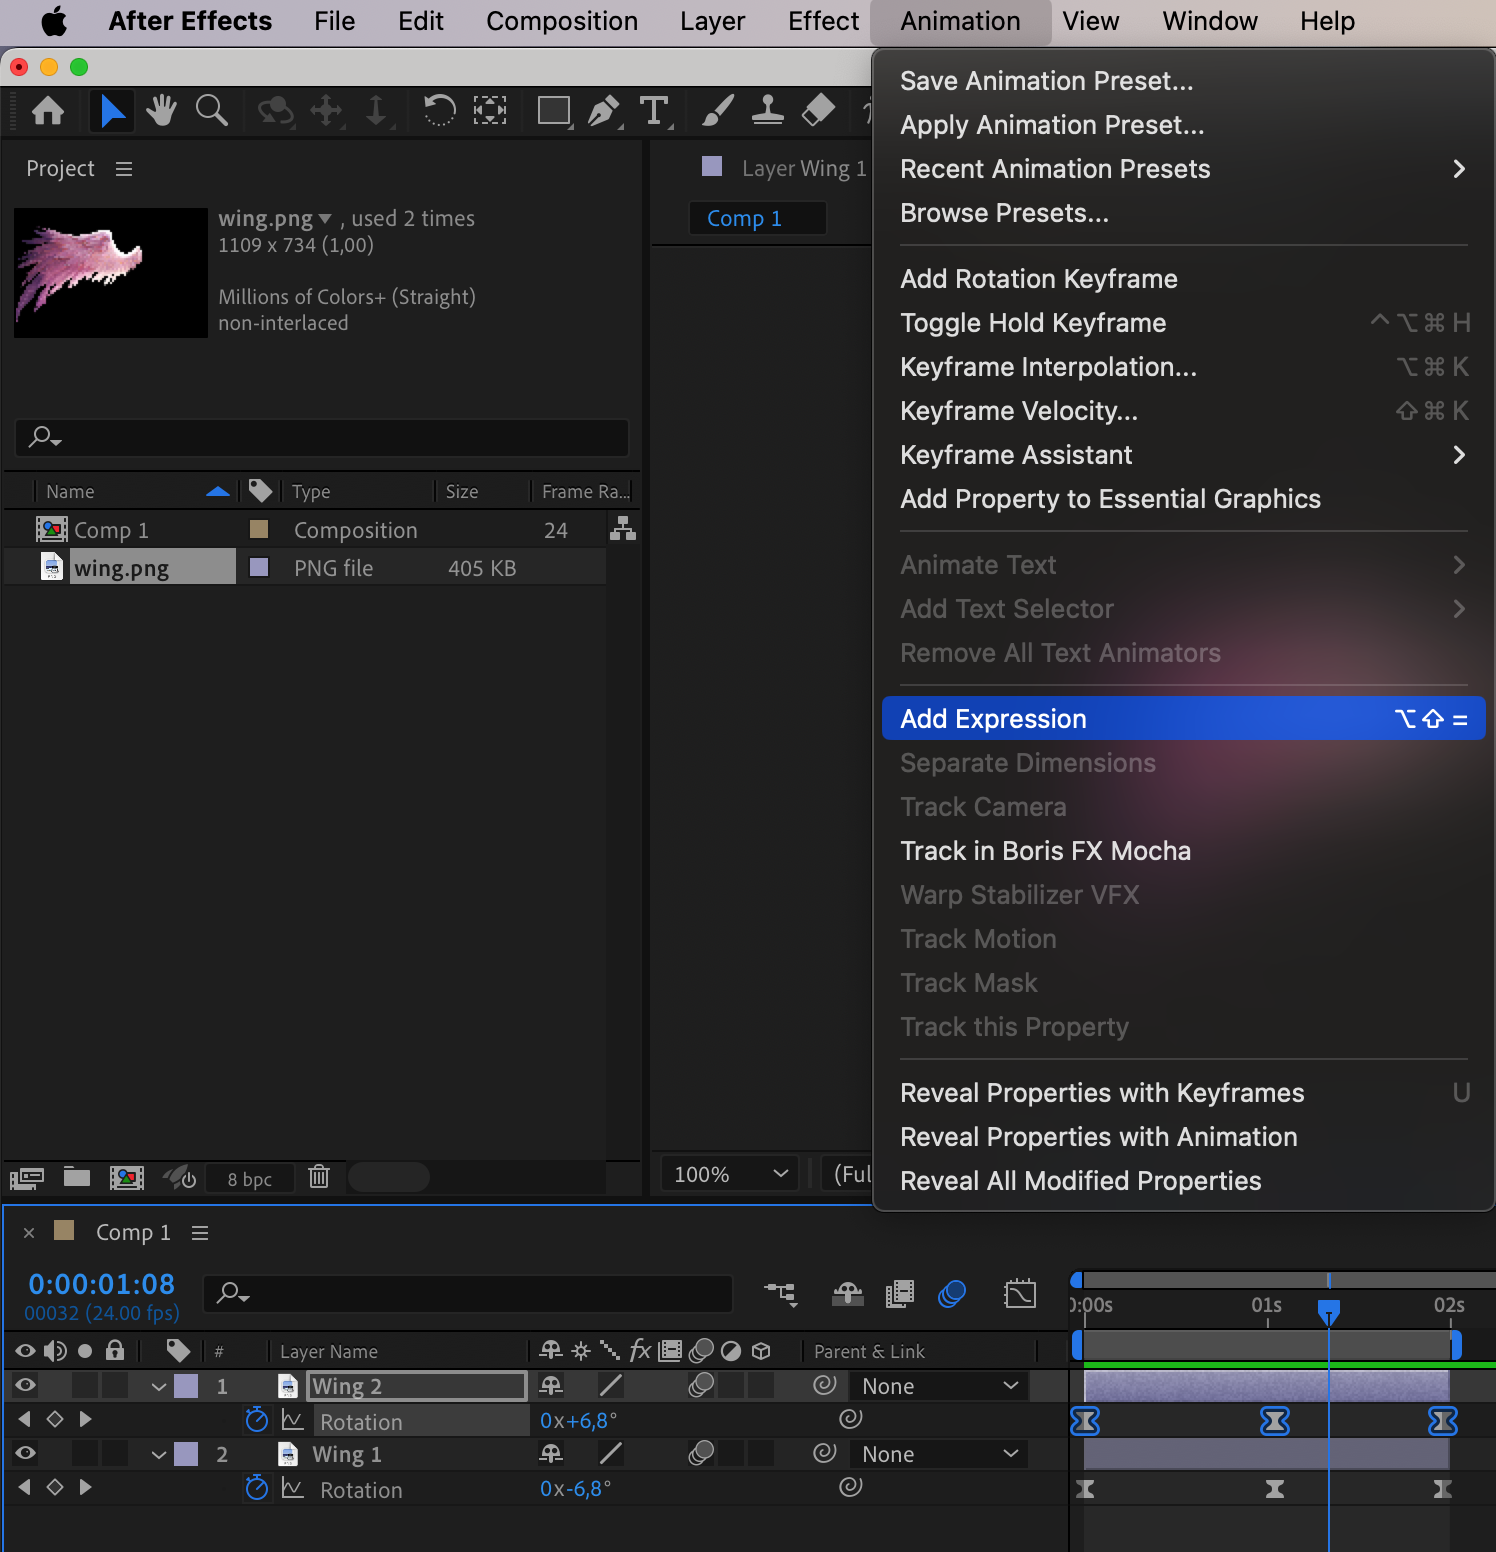
Task: Open the Apple menu
Action: pos(54,21)
